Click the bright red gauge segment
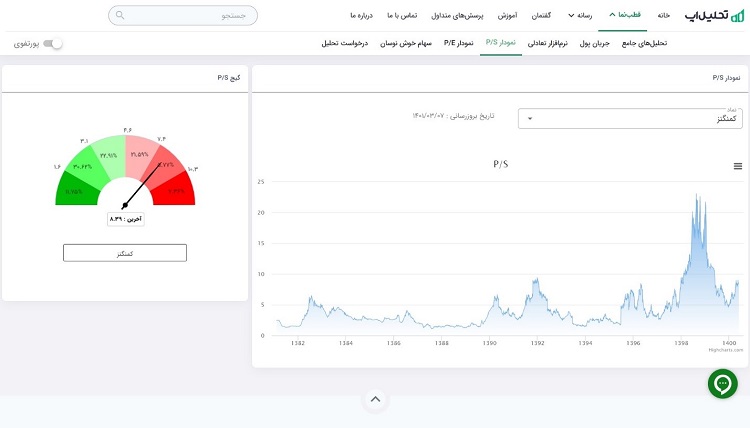 [x=175, y=189]
